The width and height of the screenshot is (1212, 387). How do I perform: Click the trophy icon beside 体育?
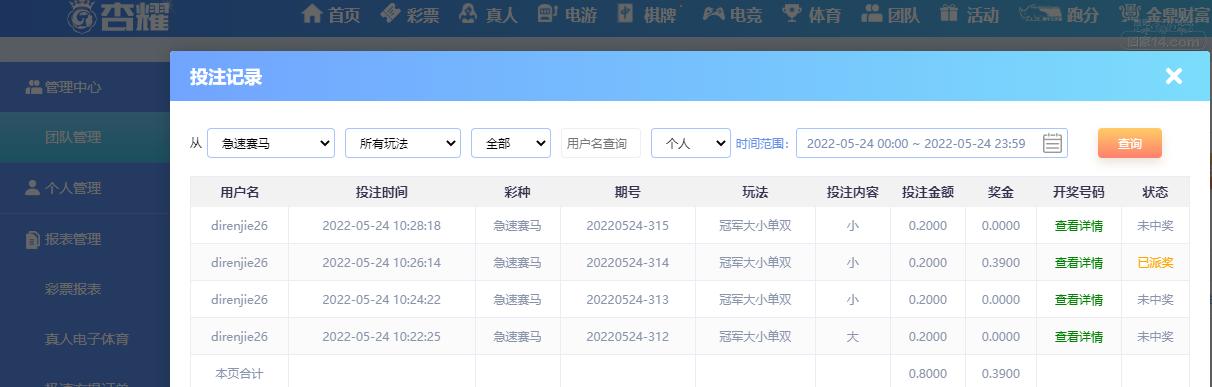[x=792, y=14]
